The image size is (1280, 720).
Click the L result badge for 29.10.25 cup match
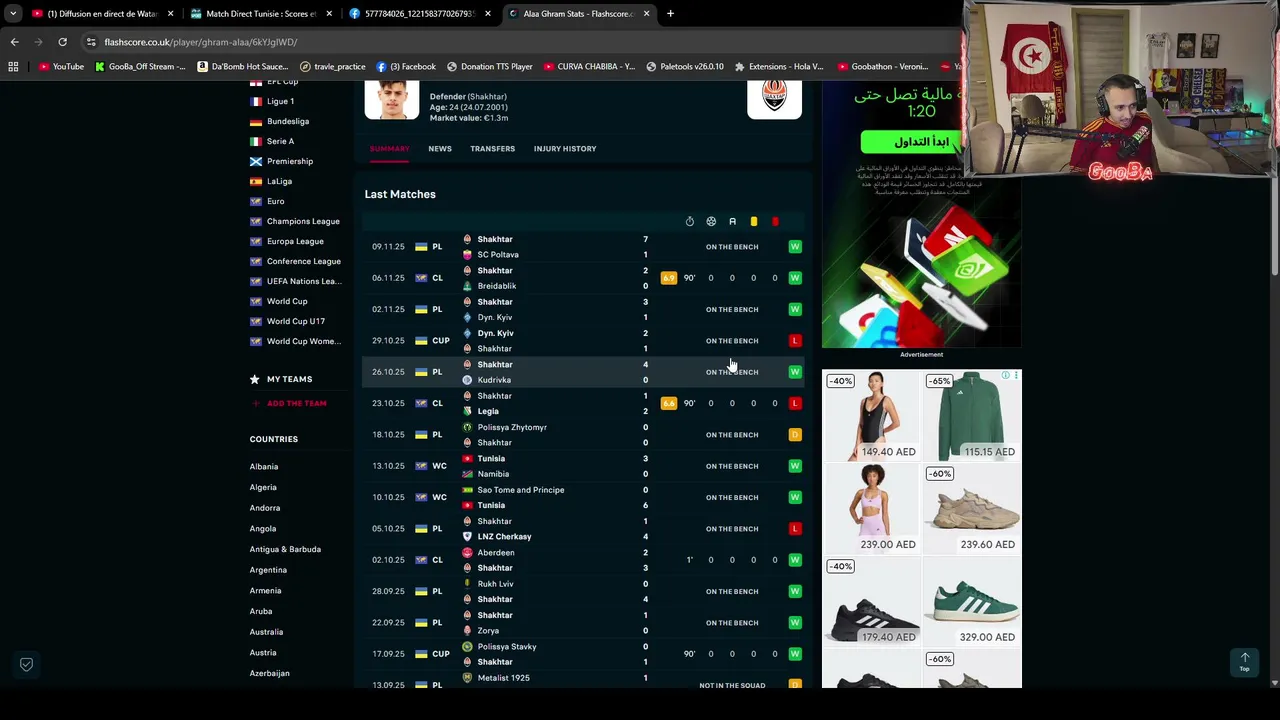point(795,341)
